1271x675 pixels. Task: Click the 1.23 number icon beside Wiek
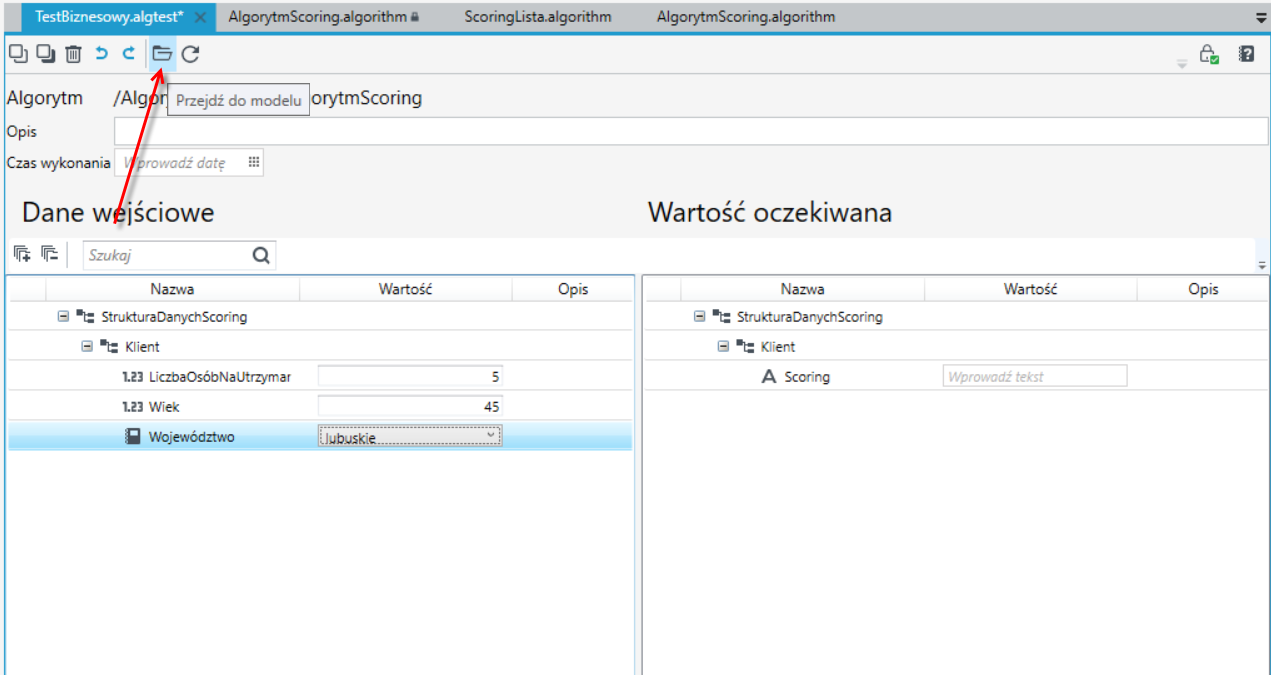point(132,407)
